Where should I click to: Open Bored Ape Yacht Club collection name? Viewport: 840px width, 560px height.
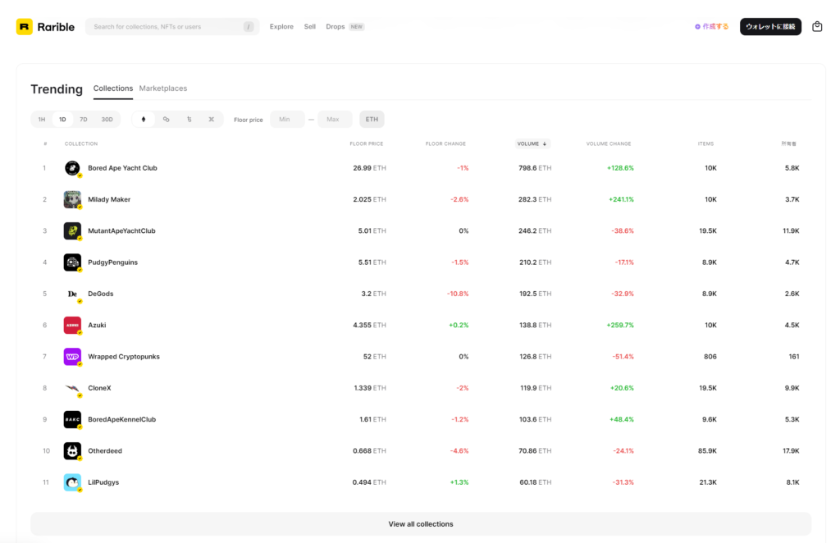coord(123,168)
